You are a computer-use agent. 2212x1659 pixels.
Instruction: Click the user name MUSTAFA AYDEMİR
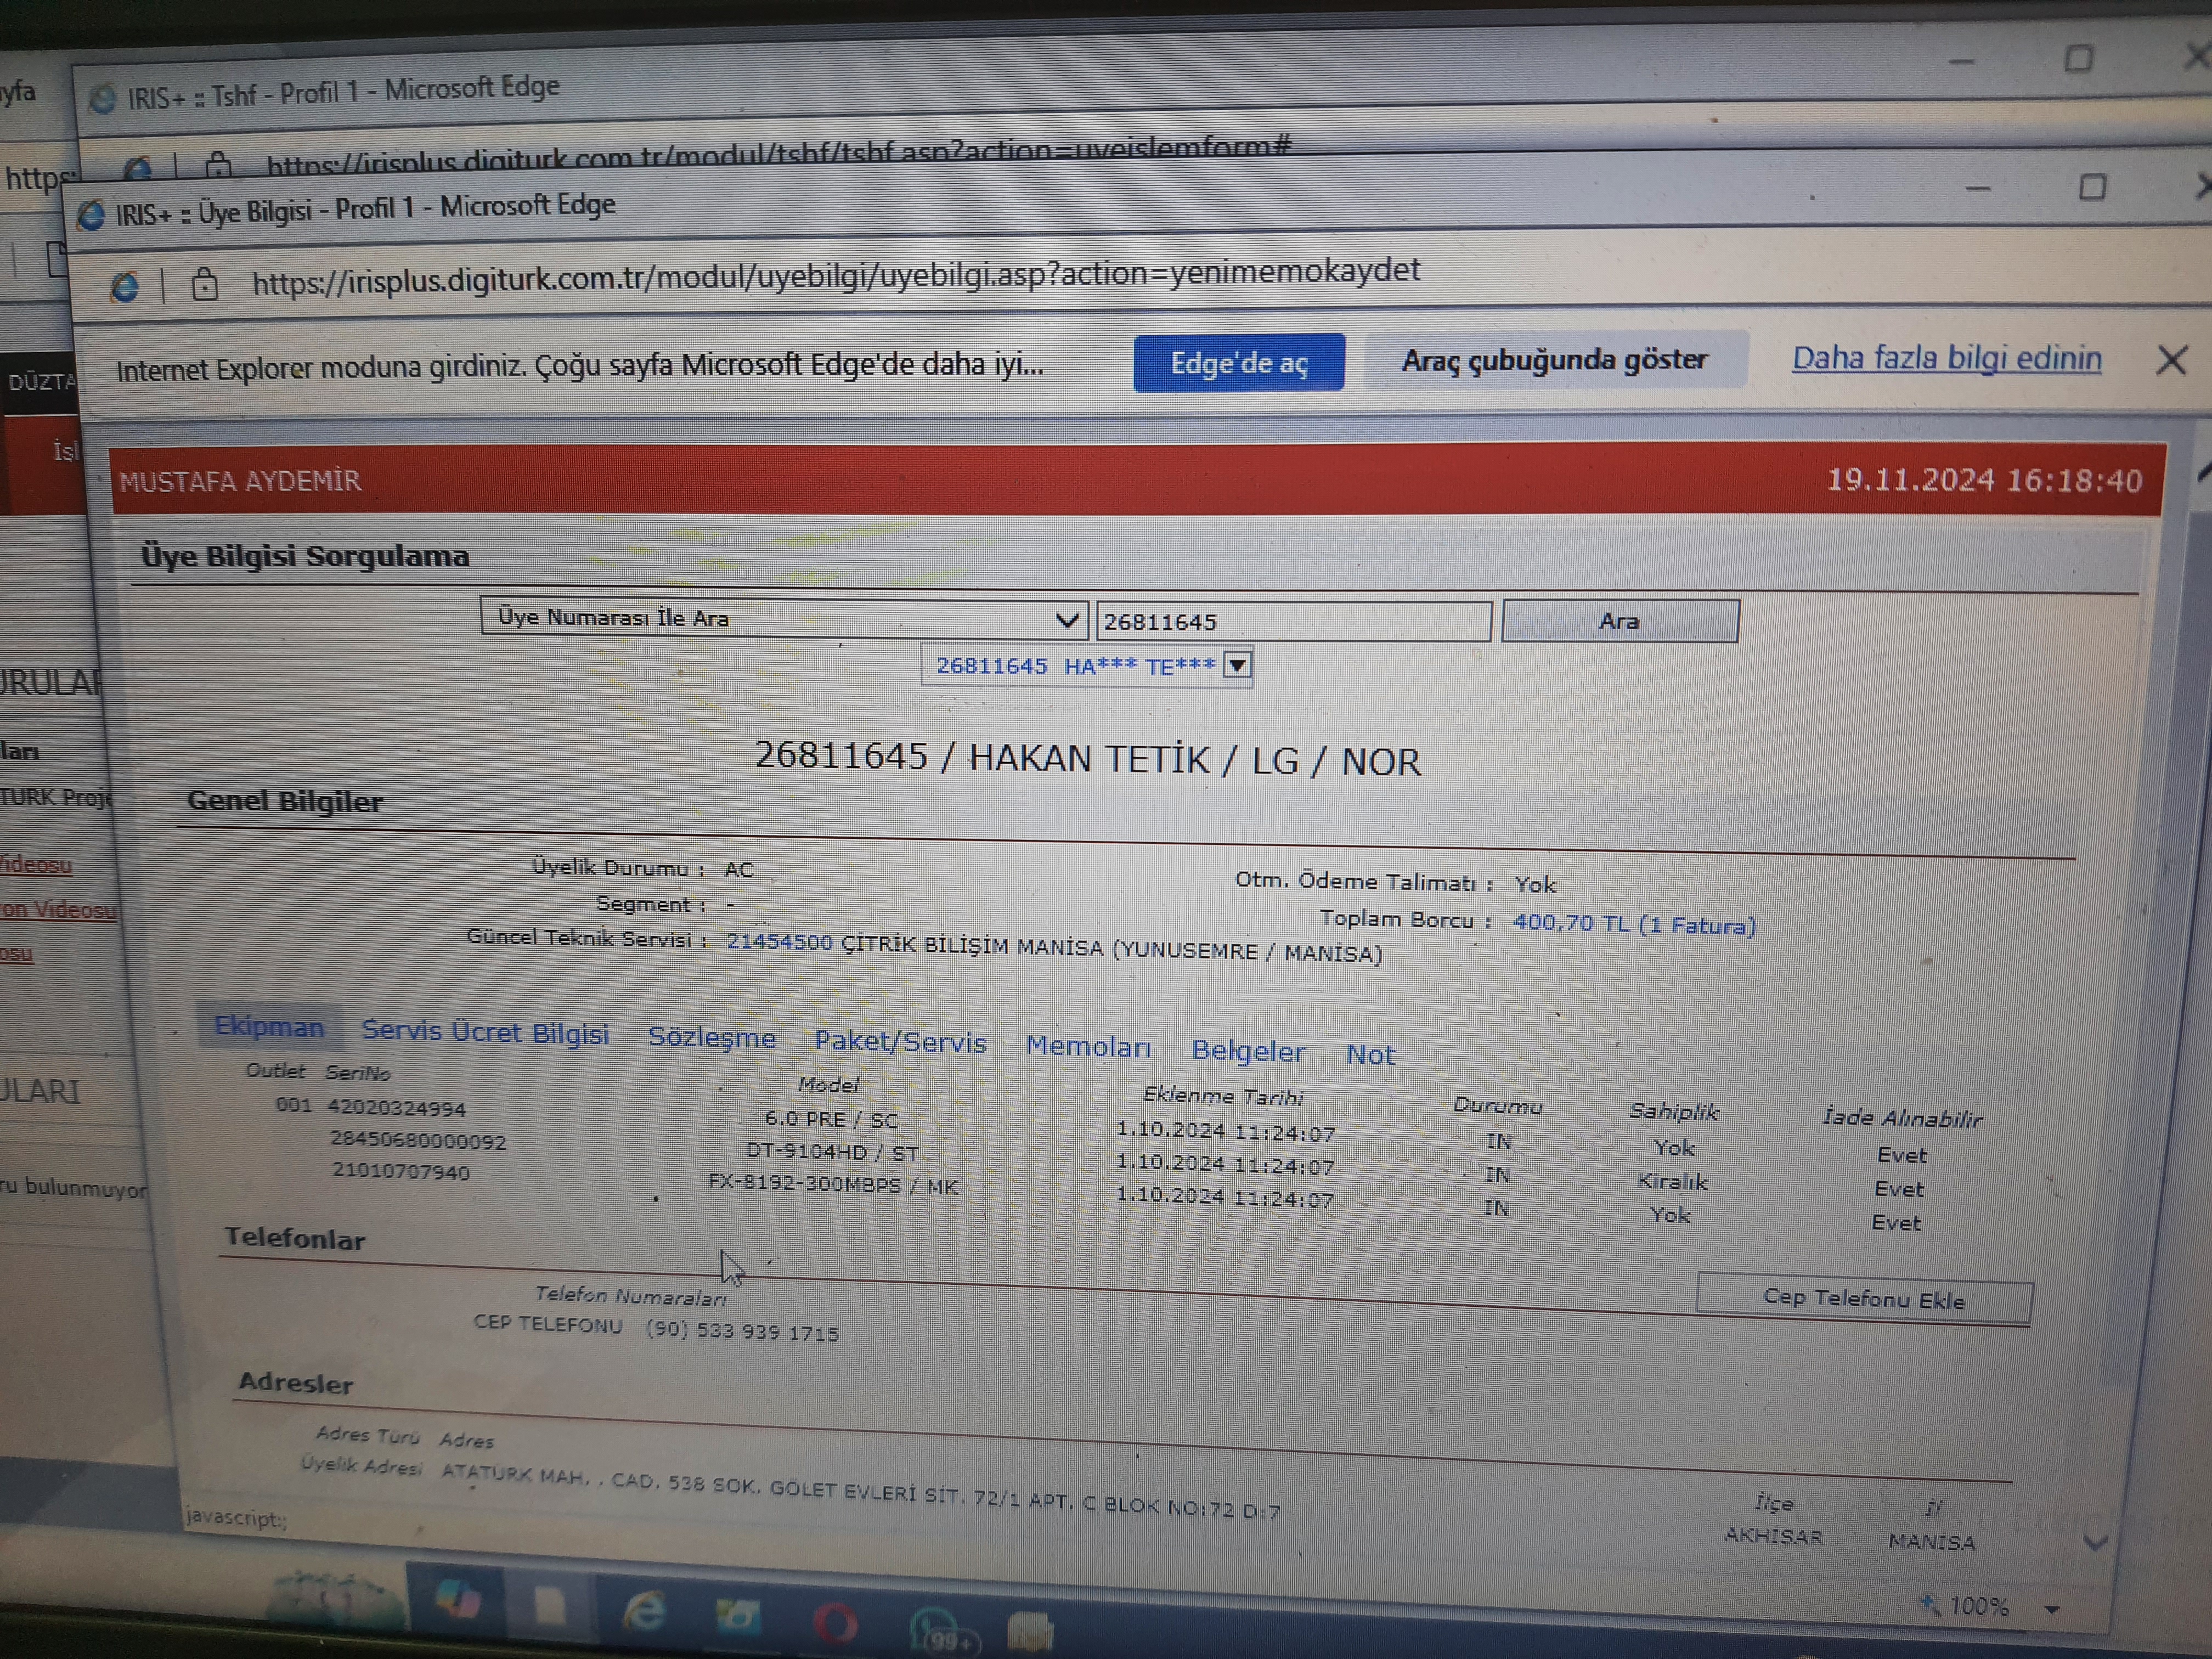pyautogui.click(x=240, y=481)
